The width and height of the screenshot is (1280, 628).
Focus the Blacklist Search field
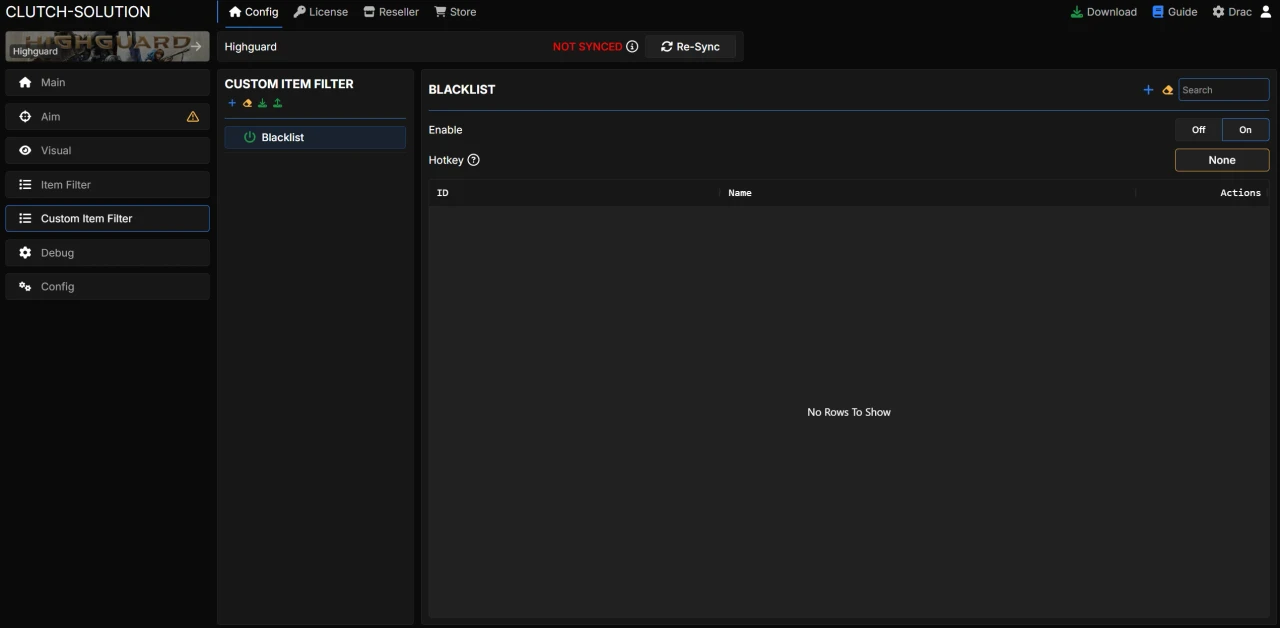pyautogui.click(x=1223, y=90)
